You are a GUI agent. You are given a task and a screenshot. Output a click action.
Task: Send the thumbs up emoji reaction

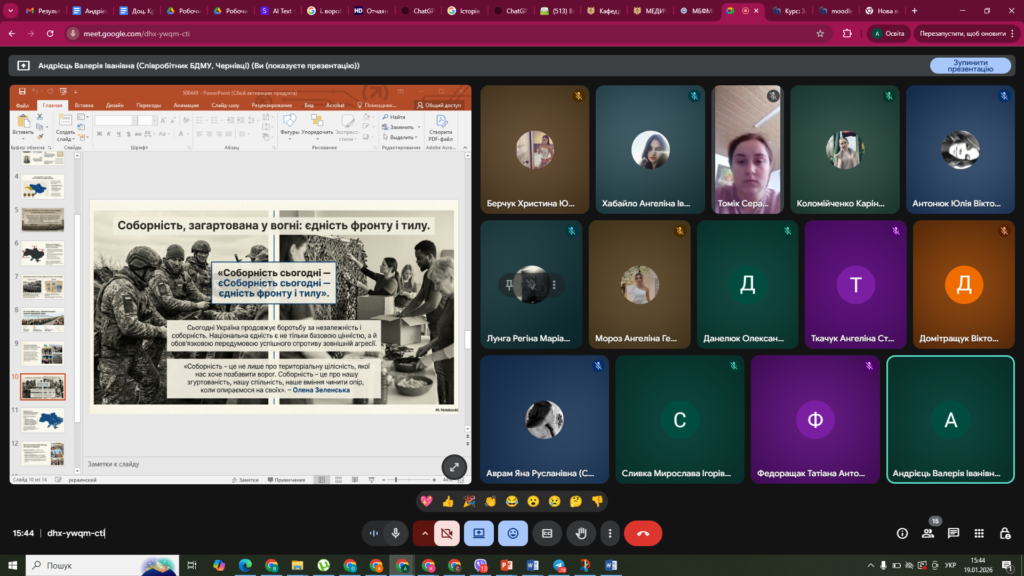447,501
